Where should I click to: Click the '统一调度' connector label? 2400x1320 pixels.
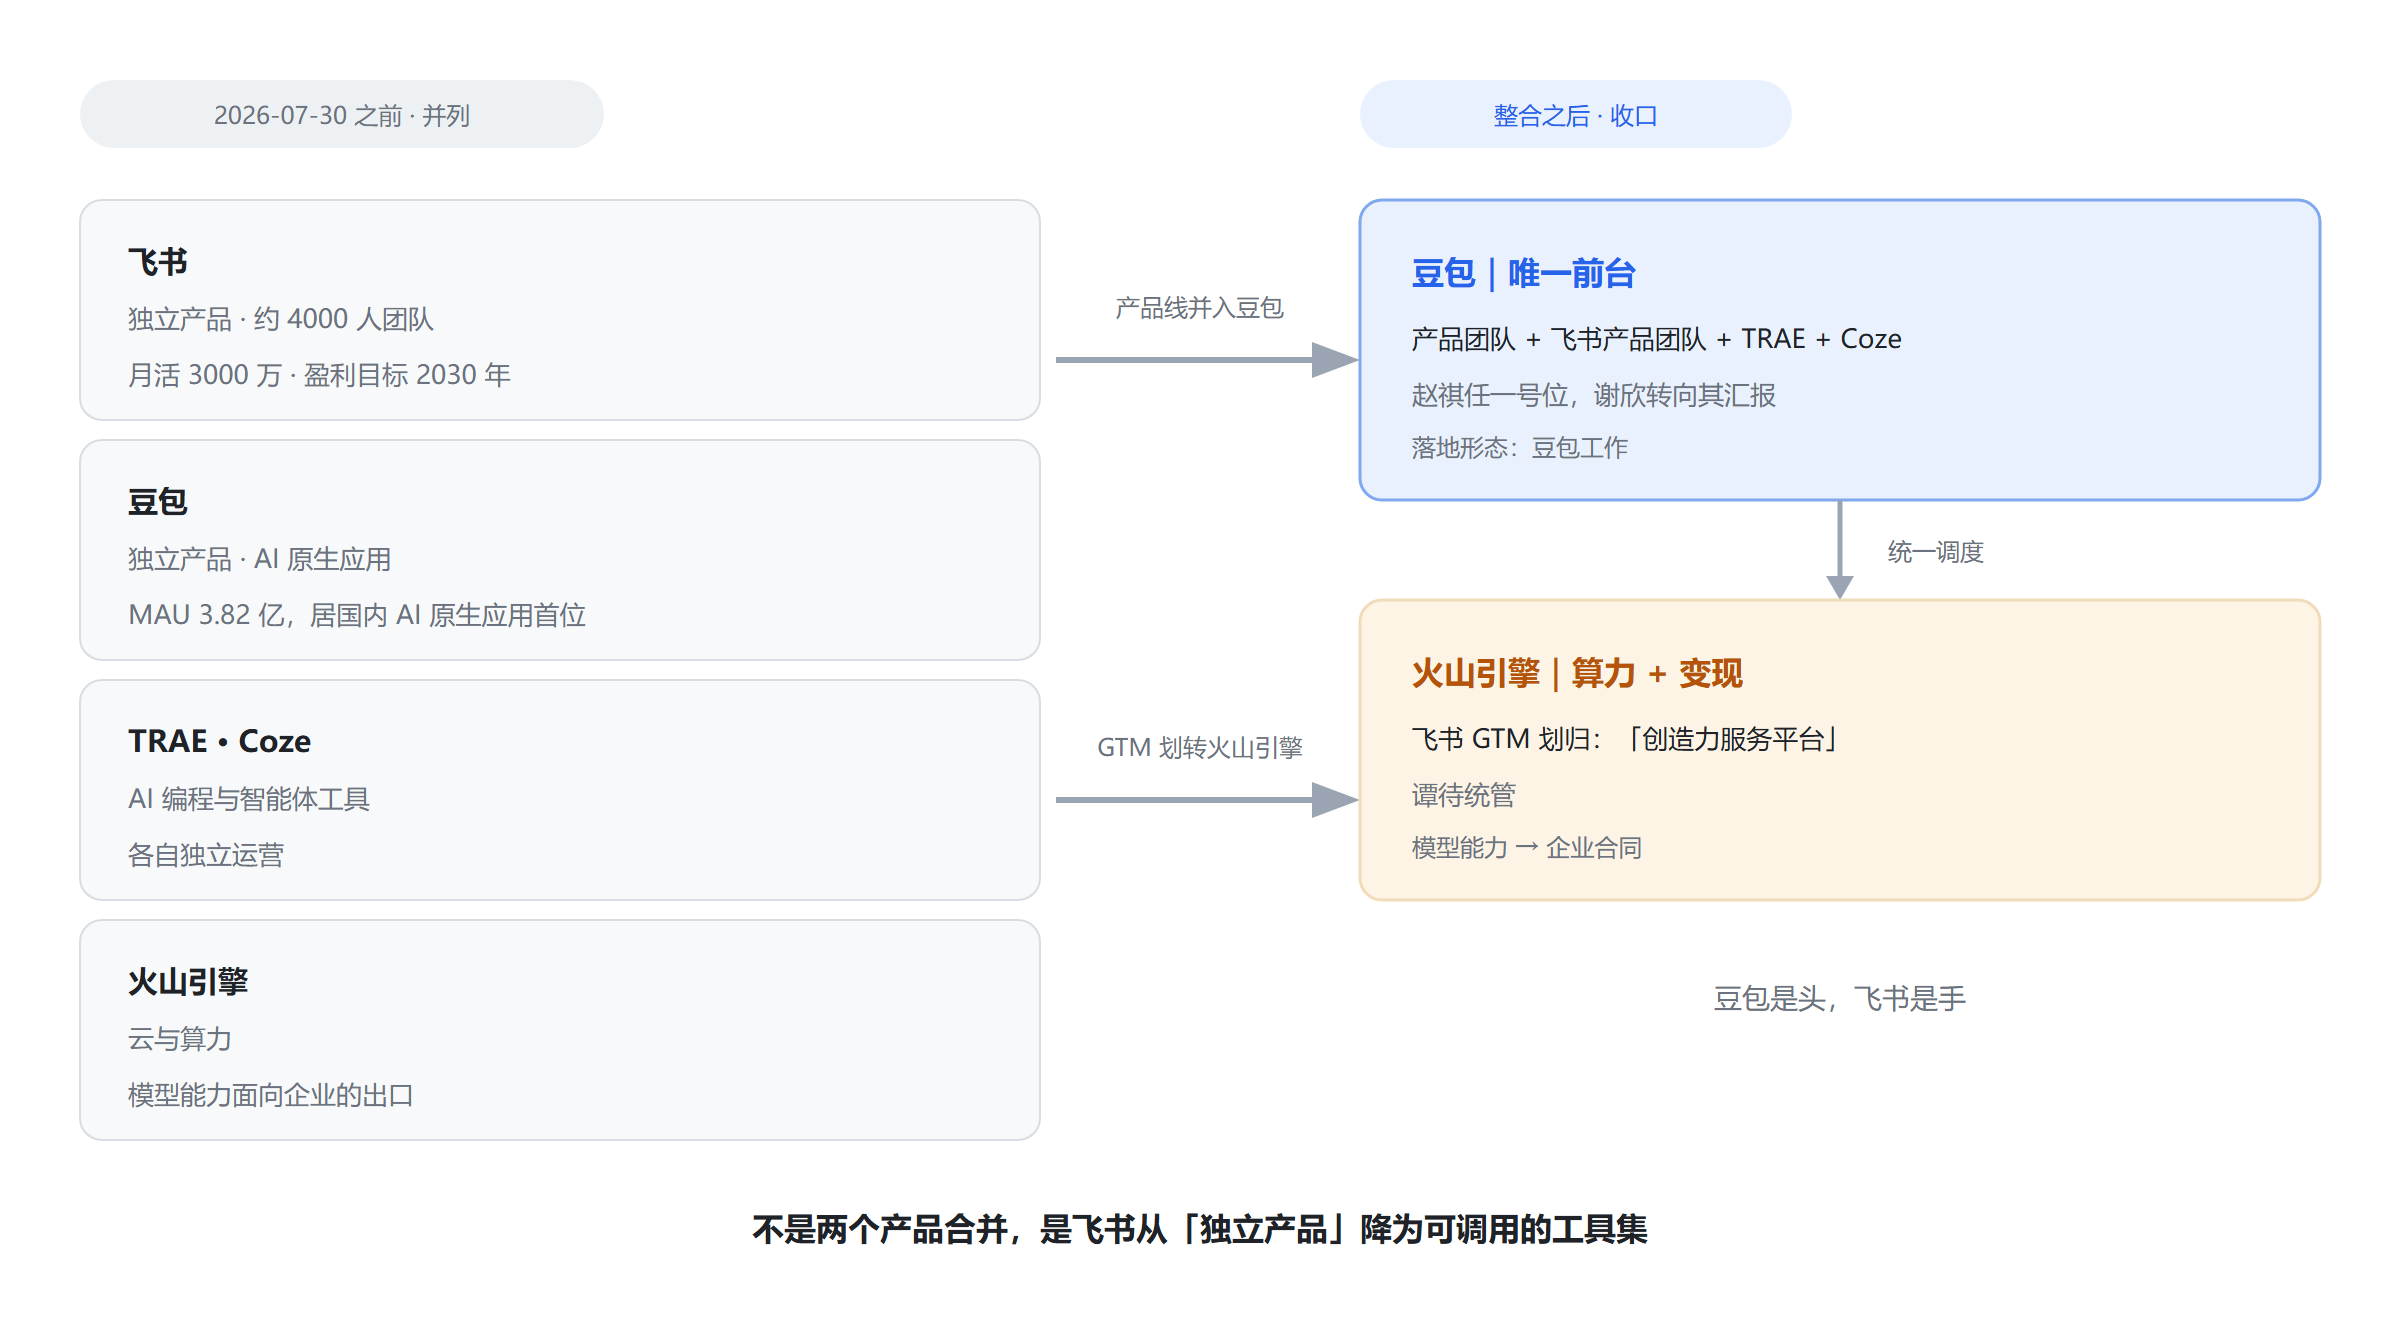point(1935,552)
